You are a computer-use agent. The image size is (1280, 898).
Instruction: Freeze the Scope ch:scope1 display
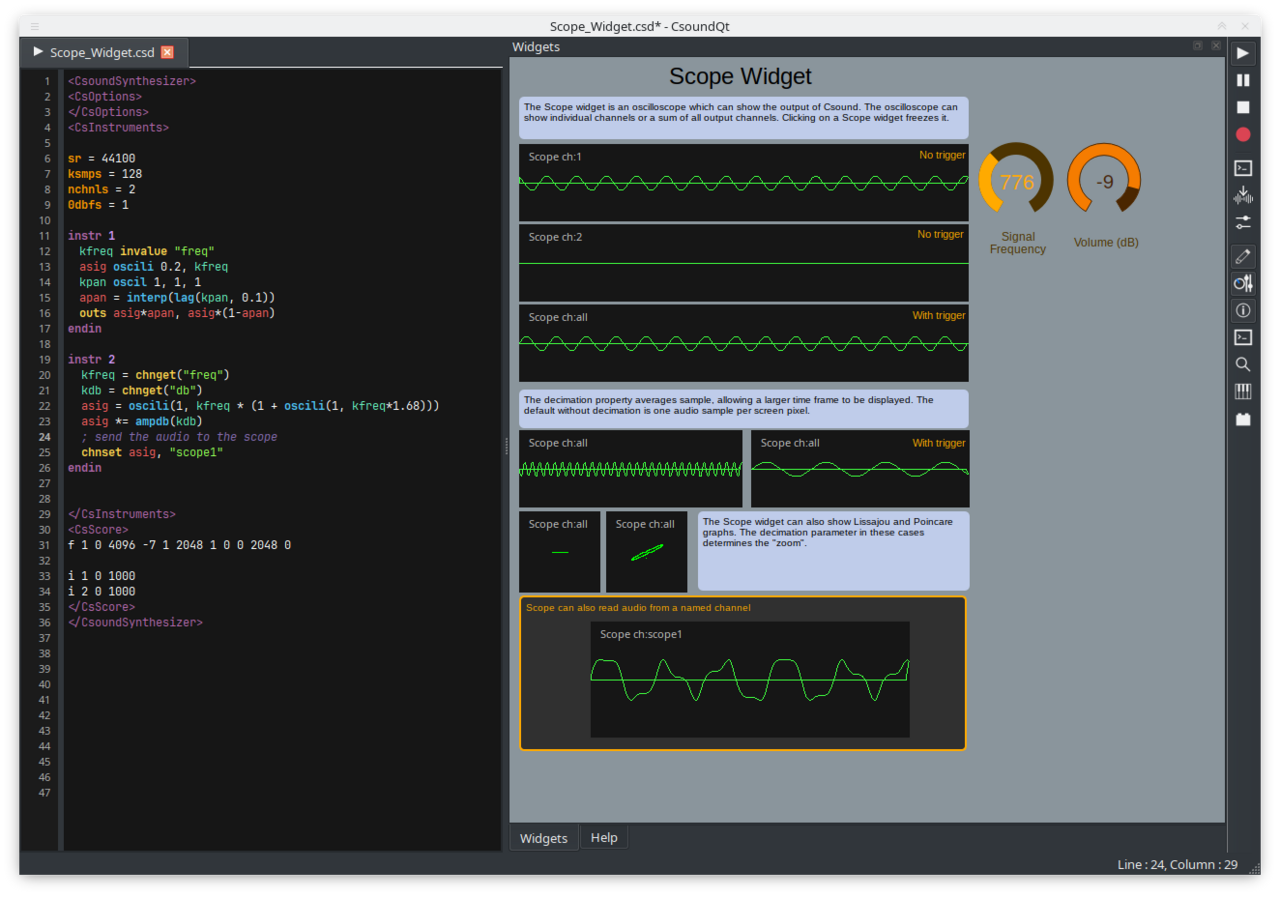click(750, 680)
